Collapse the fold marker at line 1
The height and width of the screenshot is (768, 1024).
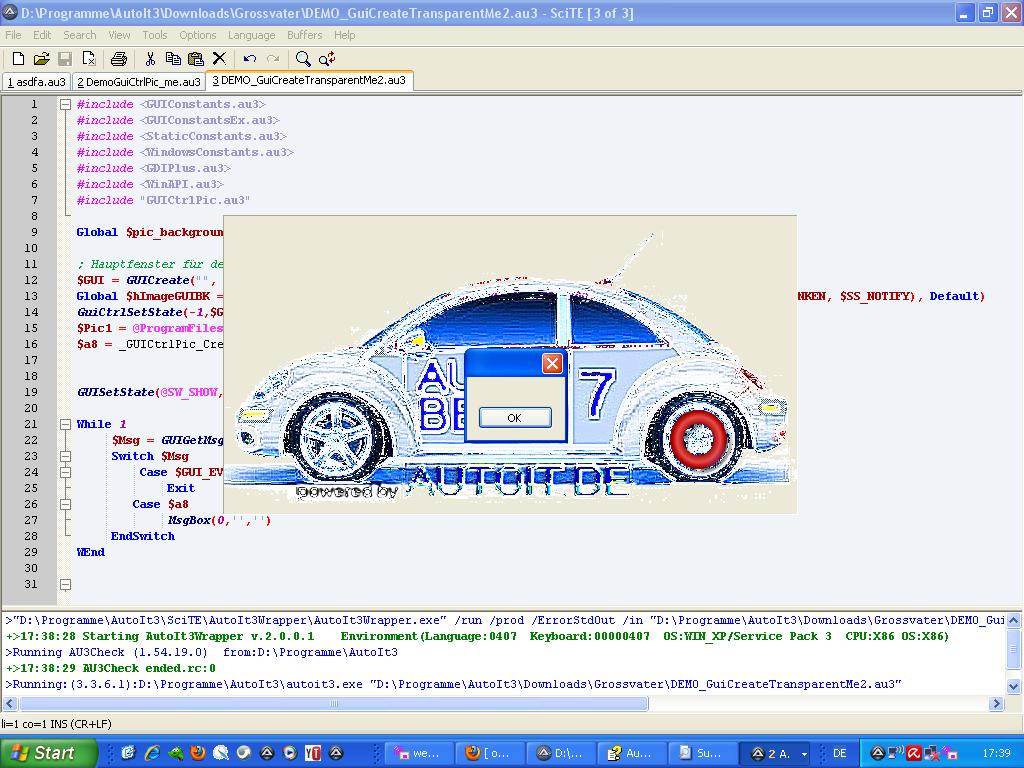(65, 104)
